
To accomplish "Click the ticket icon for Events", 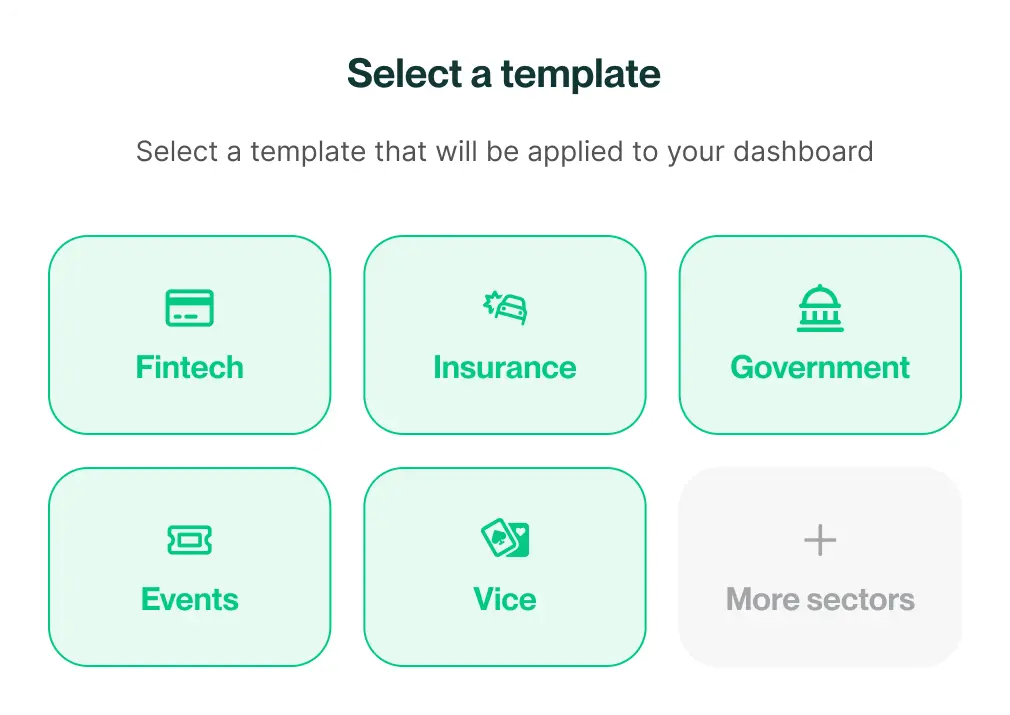I will click(189, 540).
